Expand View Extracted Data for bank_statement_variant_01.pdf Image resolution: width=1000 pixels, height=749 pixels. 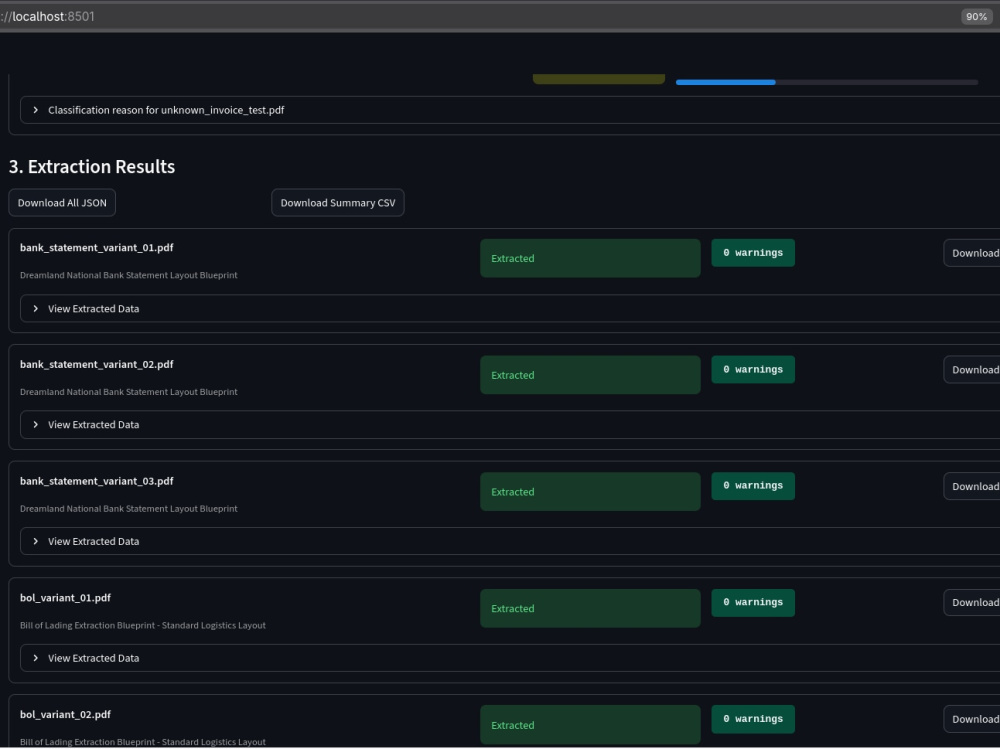[x=510, y=309]
